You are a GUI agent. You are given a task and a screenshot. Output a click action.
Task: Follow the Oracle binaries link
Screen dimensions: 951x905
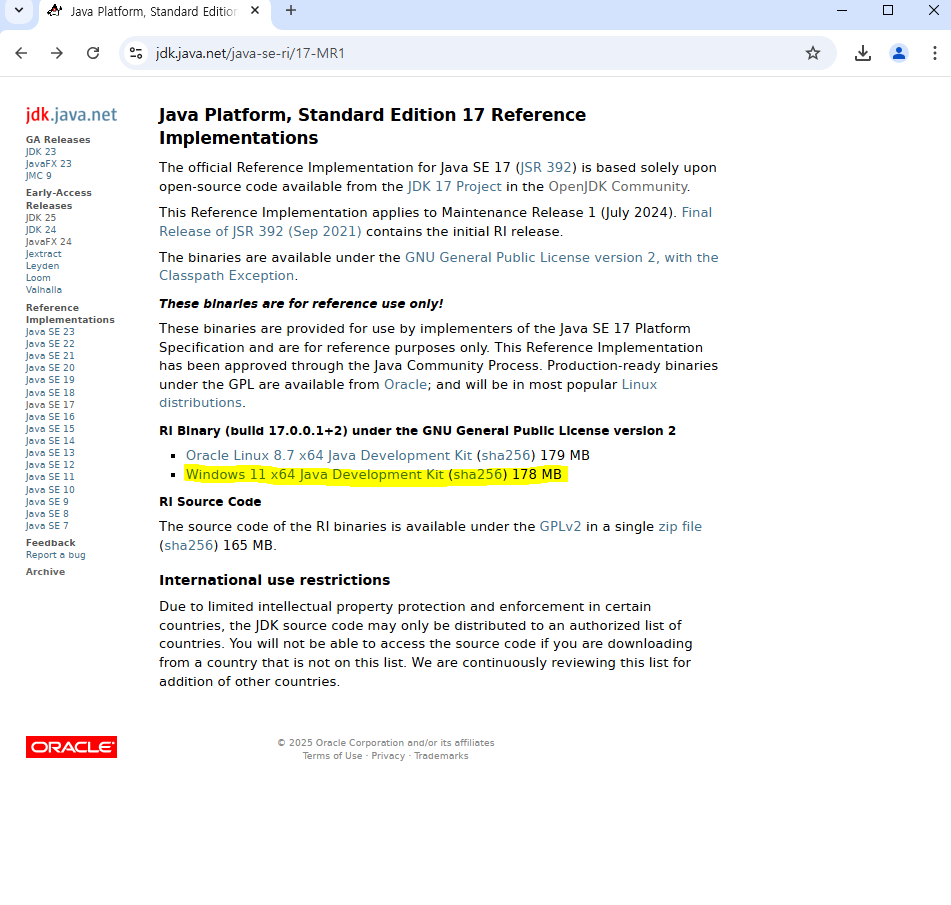coord(406,385)
